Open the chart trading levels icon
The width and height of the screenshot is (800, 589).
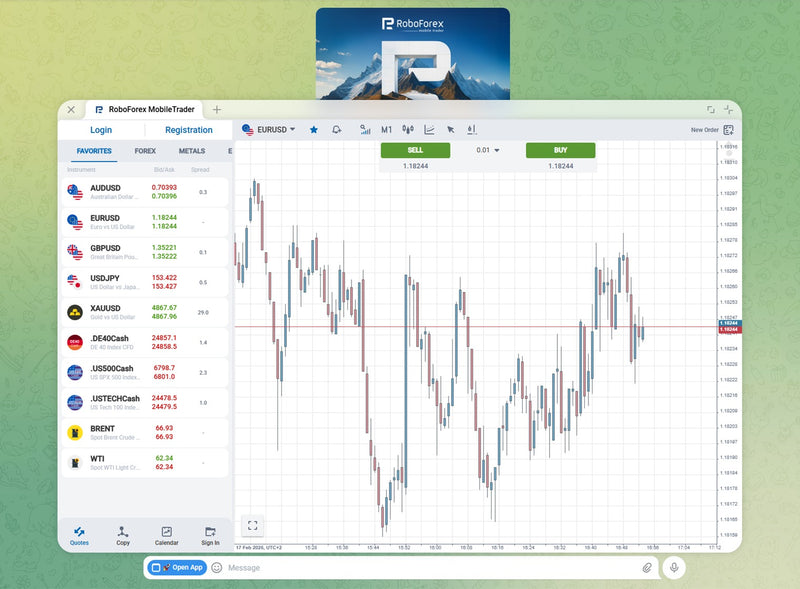click(471, 130)
